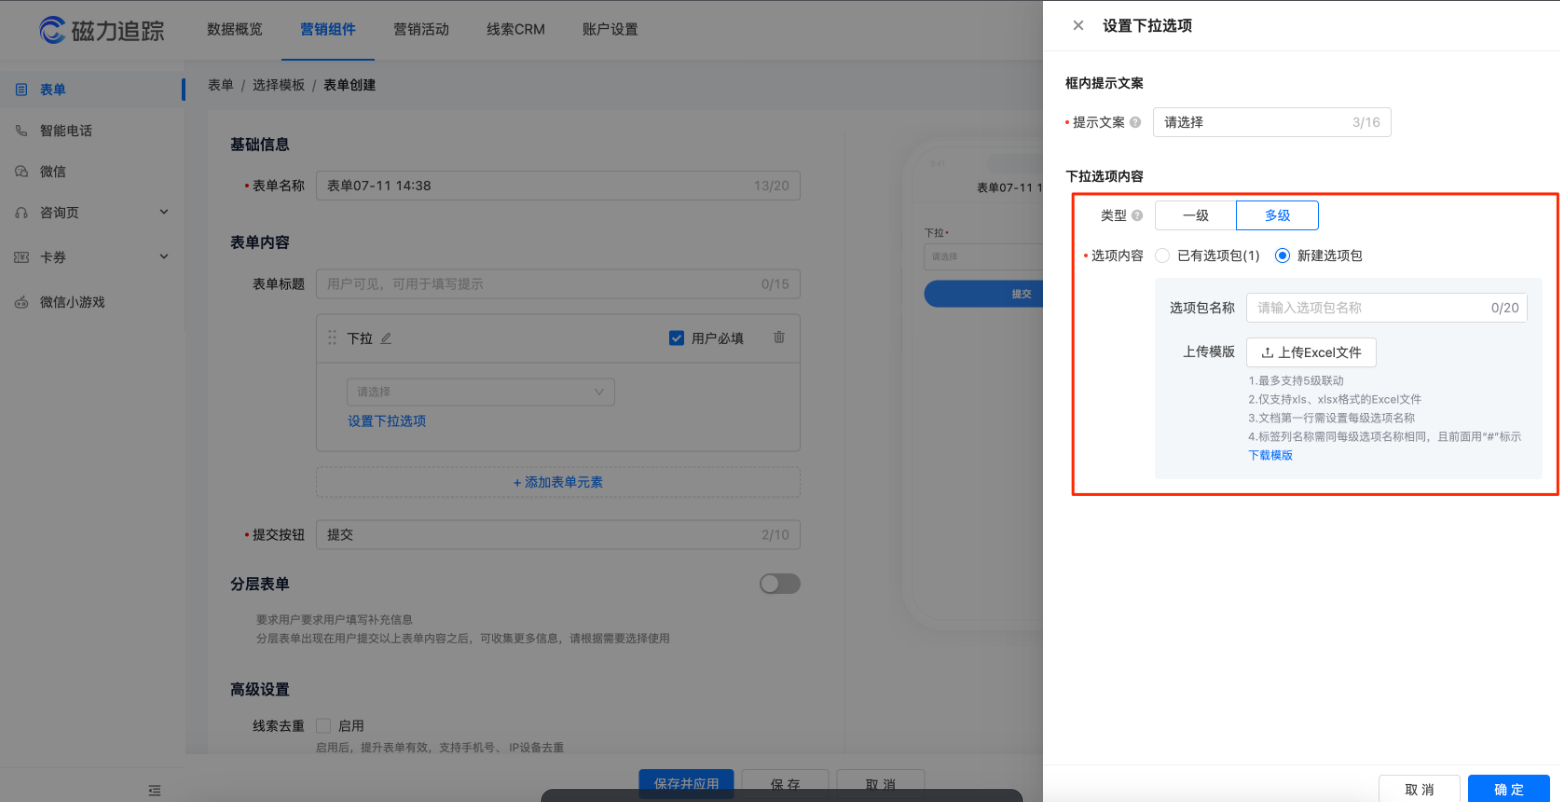Edit the 下拉 title via the pencil icon

388,338
